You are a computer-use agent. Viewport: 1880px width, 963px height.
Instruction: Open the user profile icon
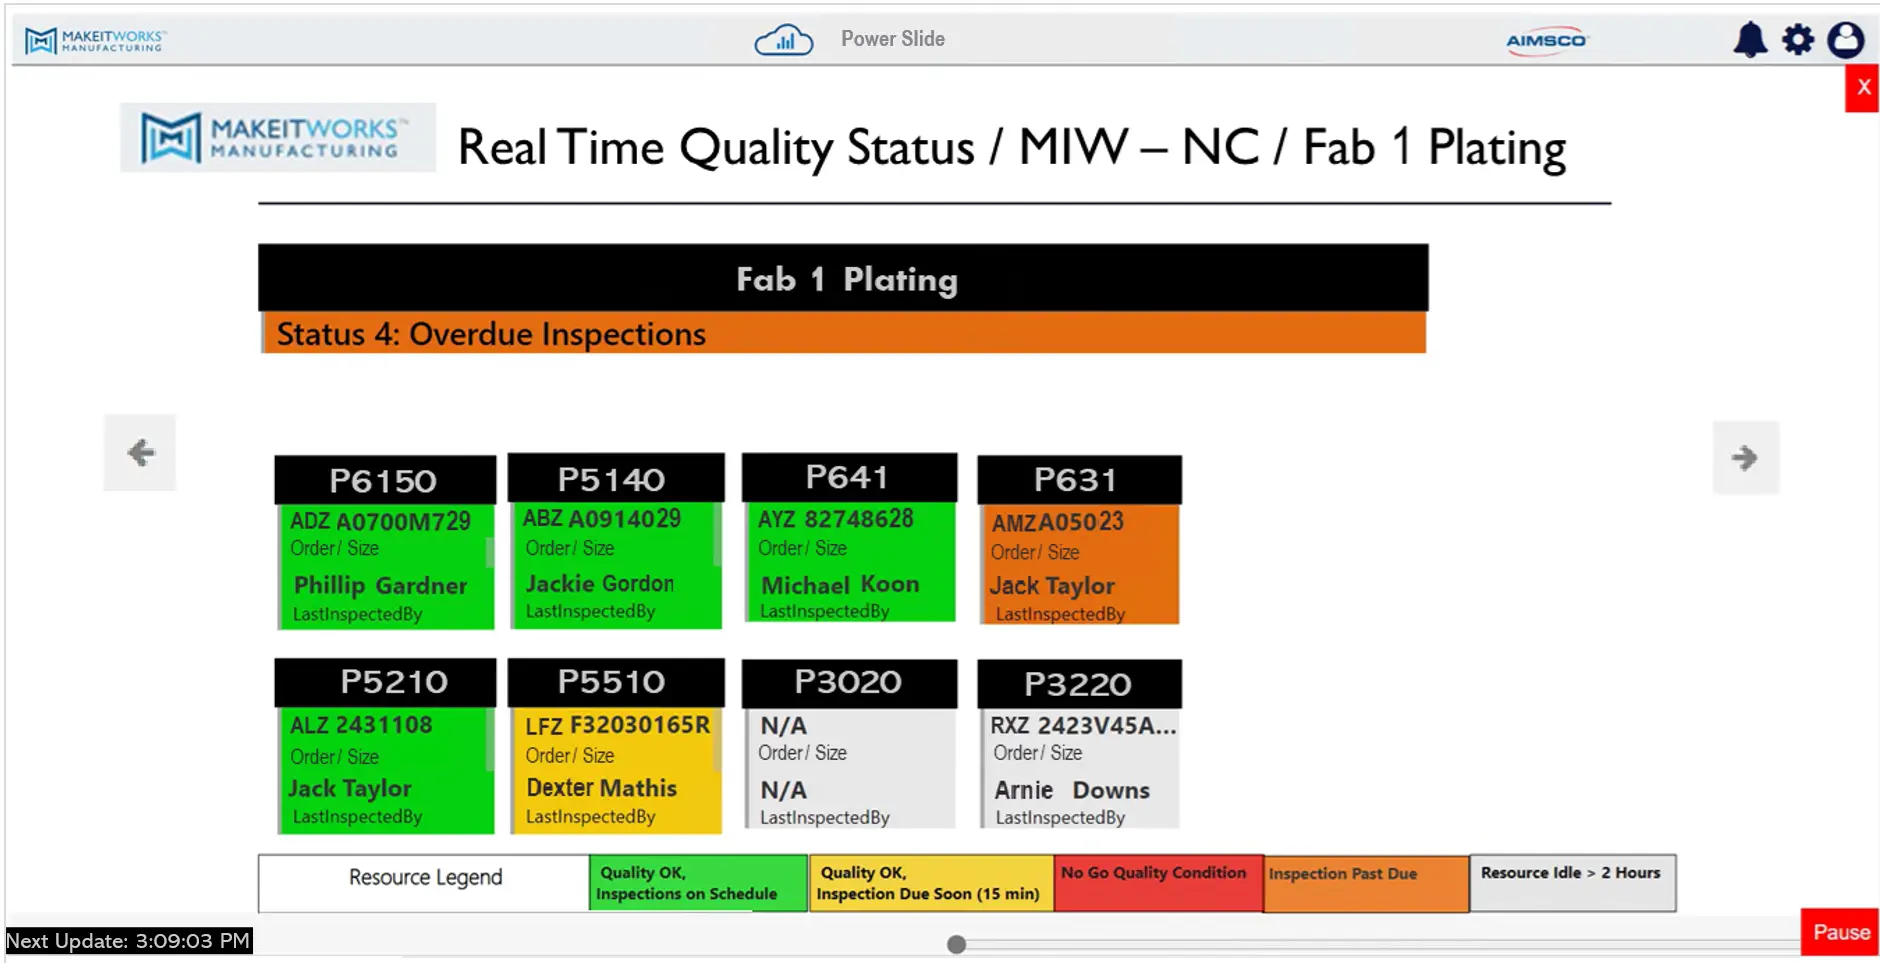[1845, 40]
